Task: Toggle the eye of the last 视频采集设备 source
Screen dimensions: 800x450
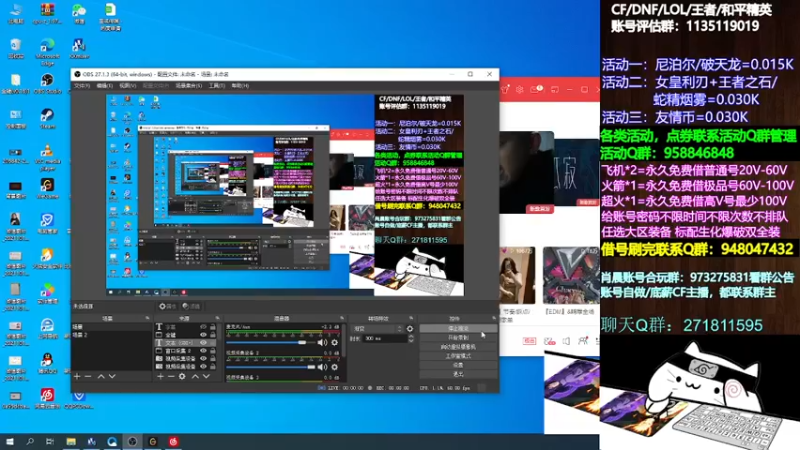Action: click(x=203, y=366)
